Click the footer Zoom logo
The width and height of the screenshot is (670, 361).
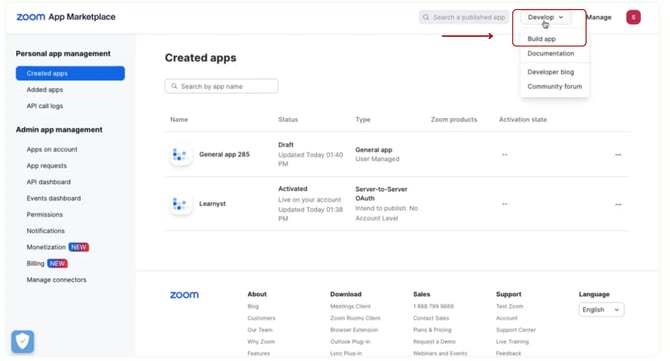(184, 295)
